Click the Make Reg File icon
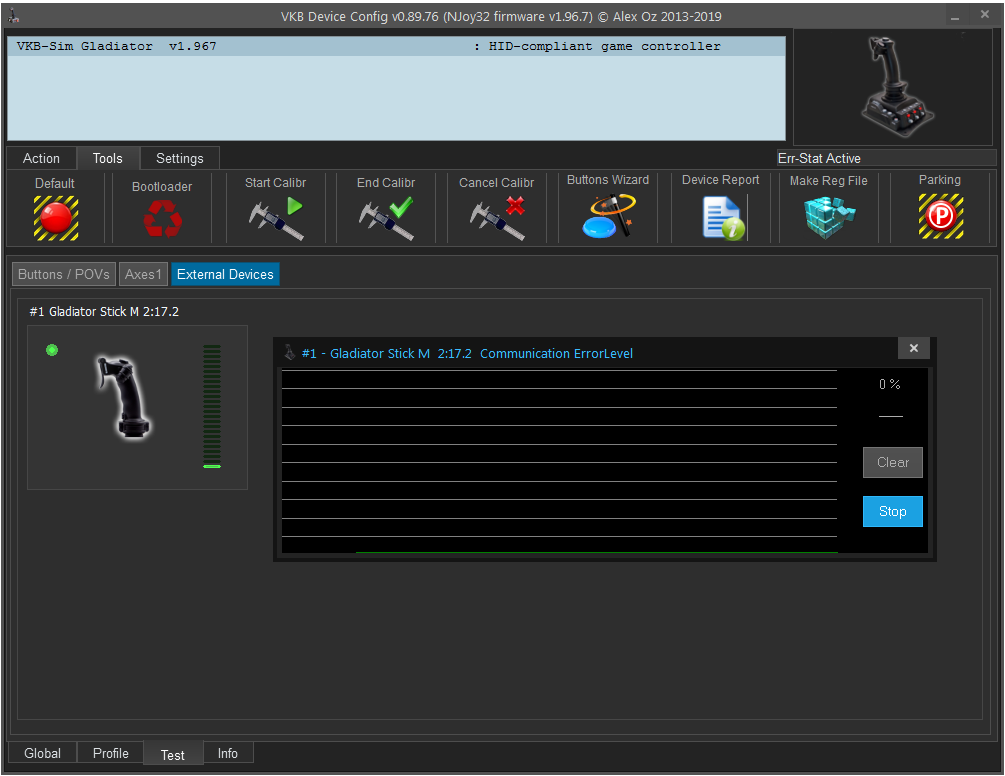Screen dimensions: 1005x776 click(x=829, y=217)
